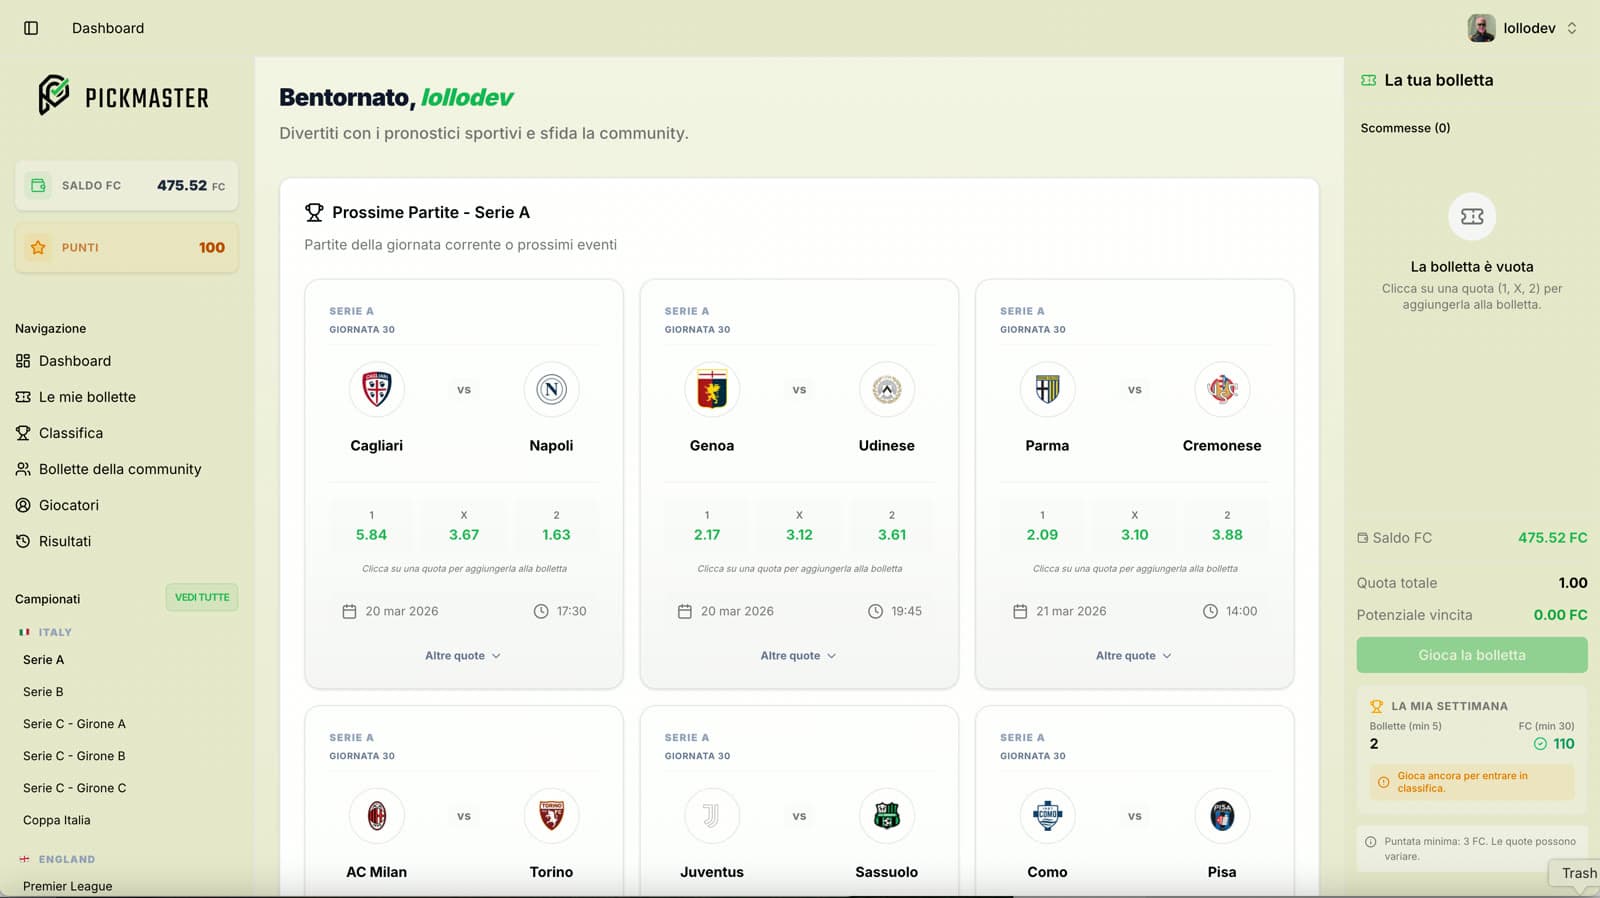The height and width of the screenshot is (898, 1600).
Task: Open Serie B championship link
Action: [x=43, y=692]
